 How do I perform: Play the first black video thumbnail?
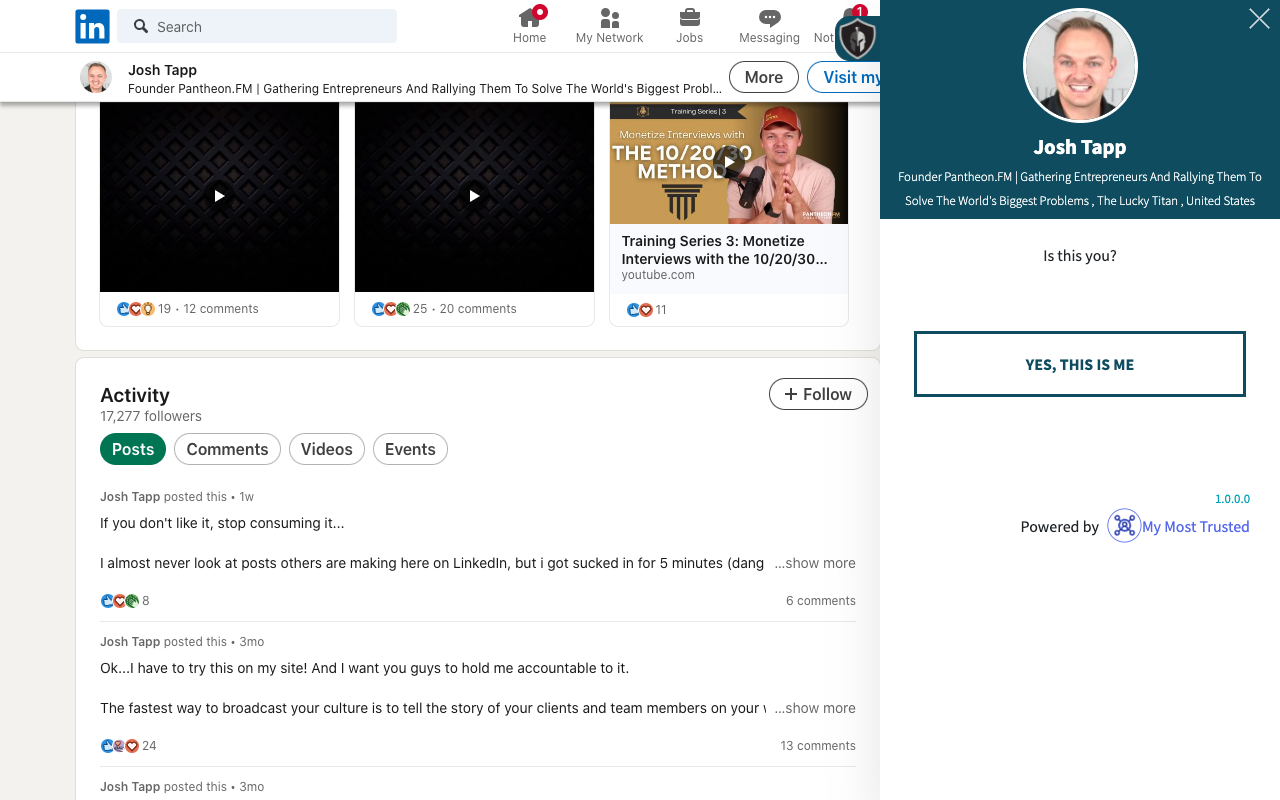click(219, 196)
